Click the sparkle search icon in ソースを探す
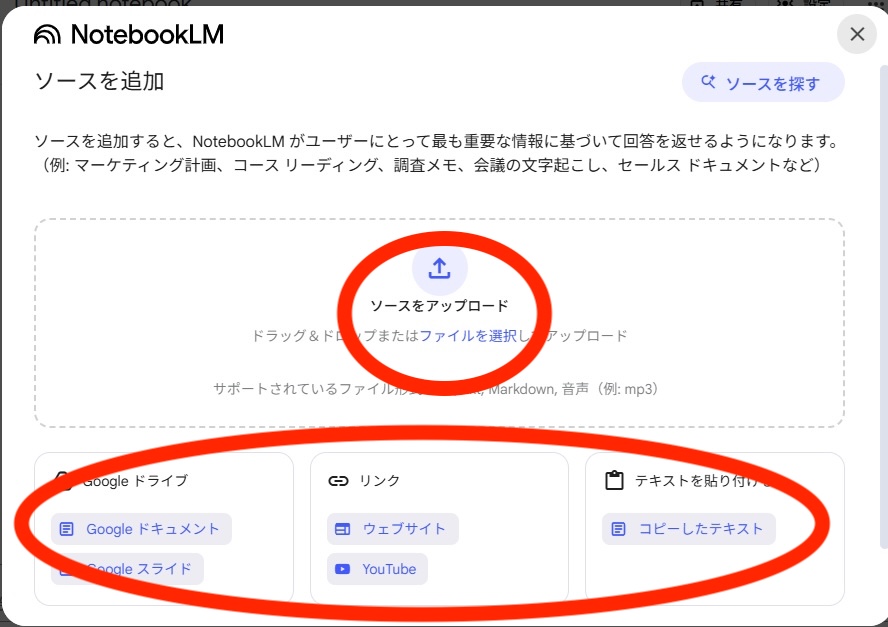The width and height of the screenshot is (888, 627). [708, 82]
